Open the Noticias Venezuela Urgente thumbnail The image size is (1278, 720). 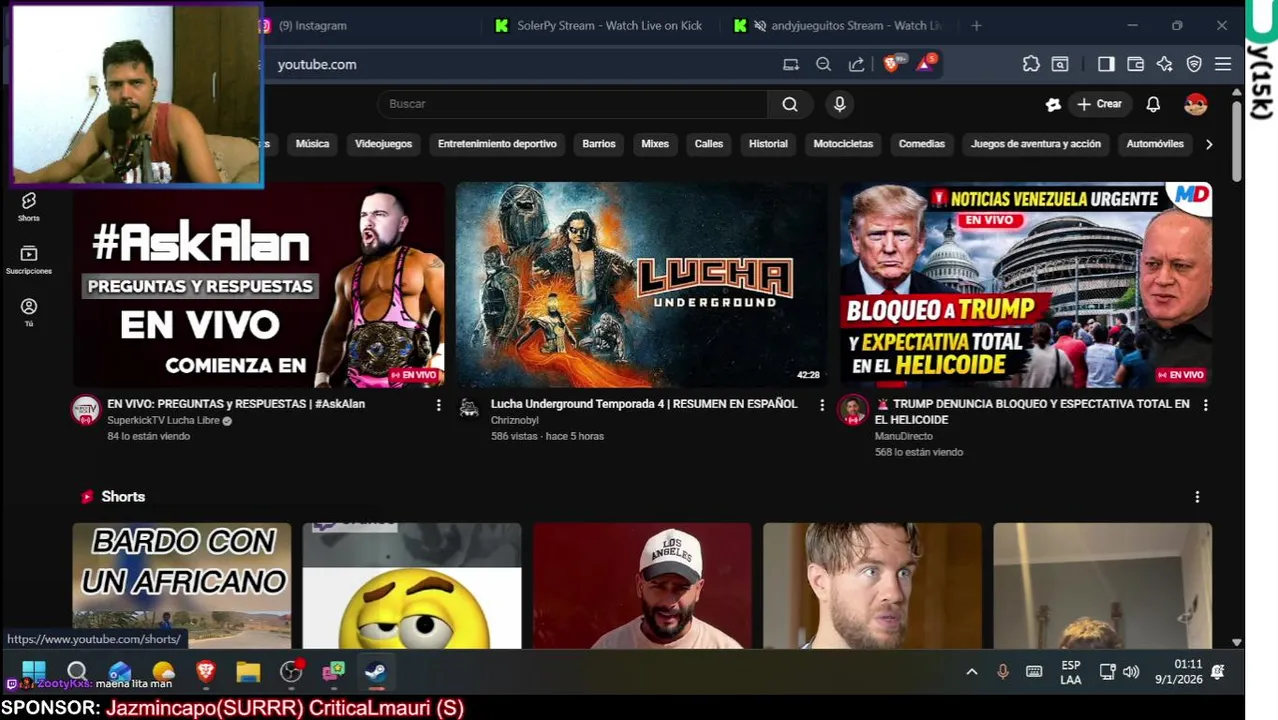point(1026,285)
